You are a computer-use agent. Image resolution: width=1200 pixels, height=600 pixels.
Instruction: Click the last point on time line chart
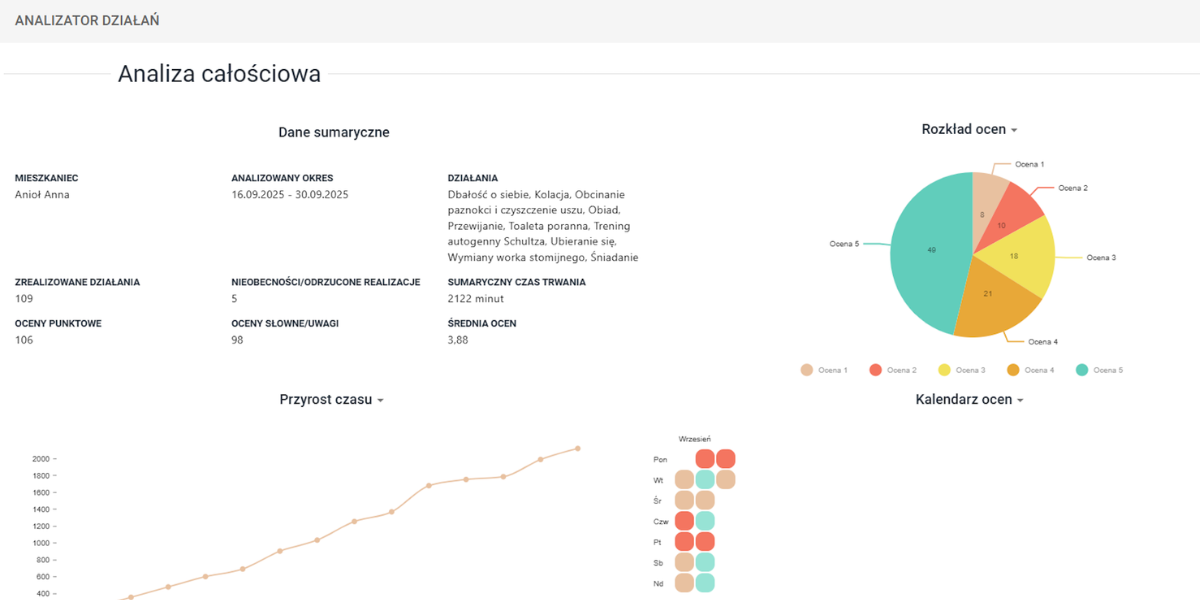pos(578,448)
